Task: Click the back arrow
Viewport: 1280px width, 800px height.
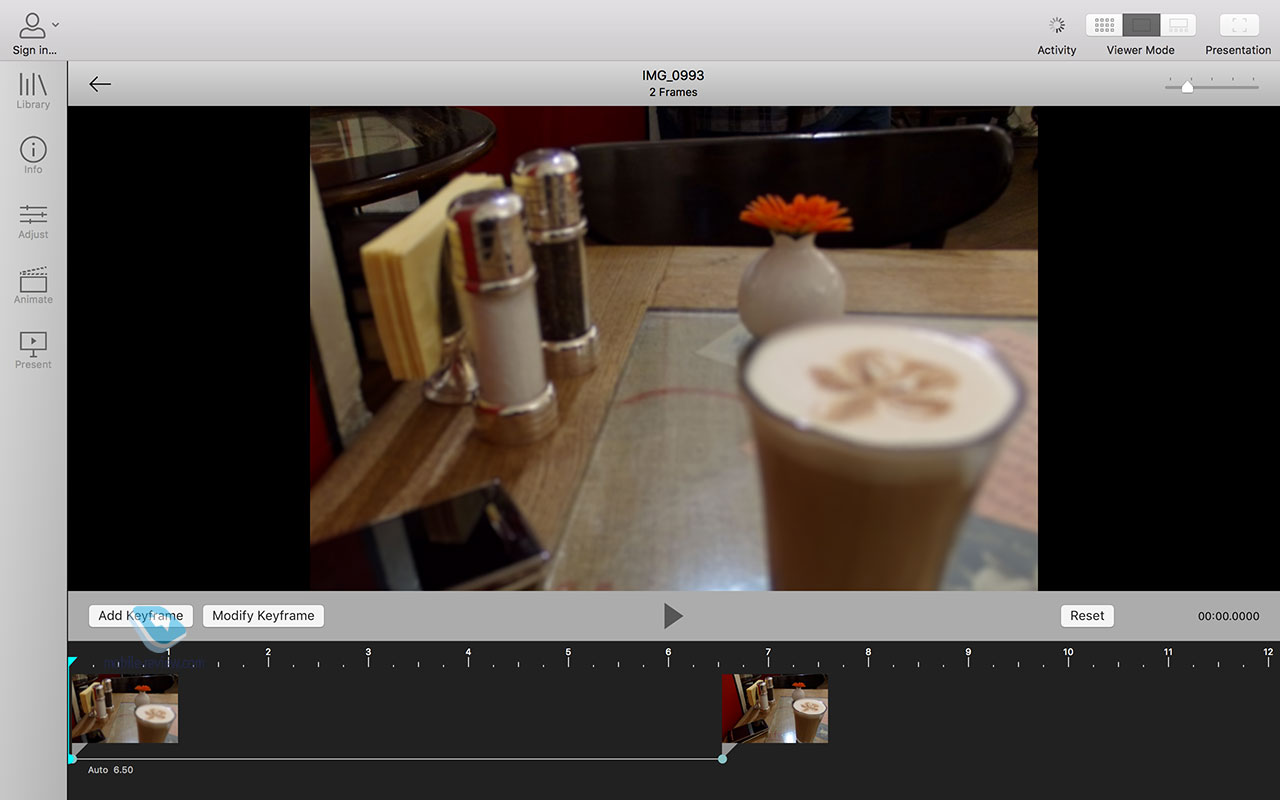Action: [x=100, y=84]
